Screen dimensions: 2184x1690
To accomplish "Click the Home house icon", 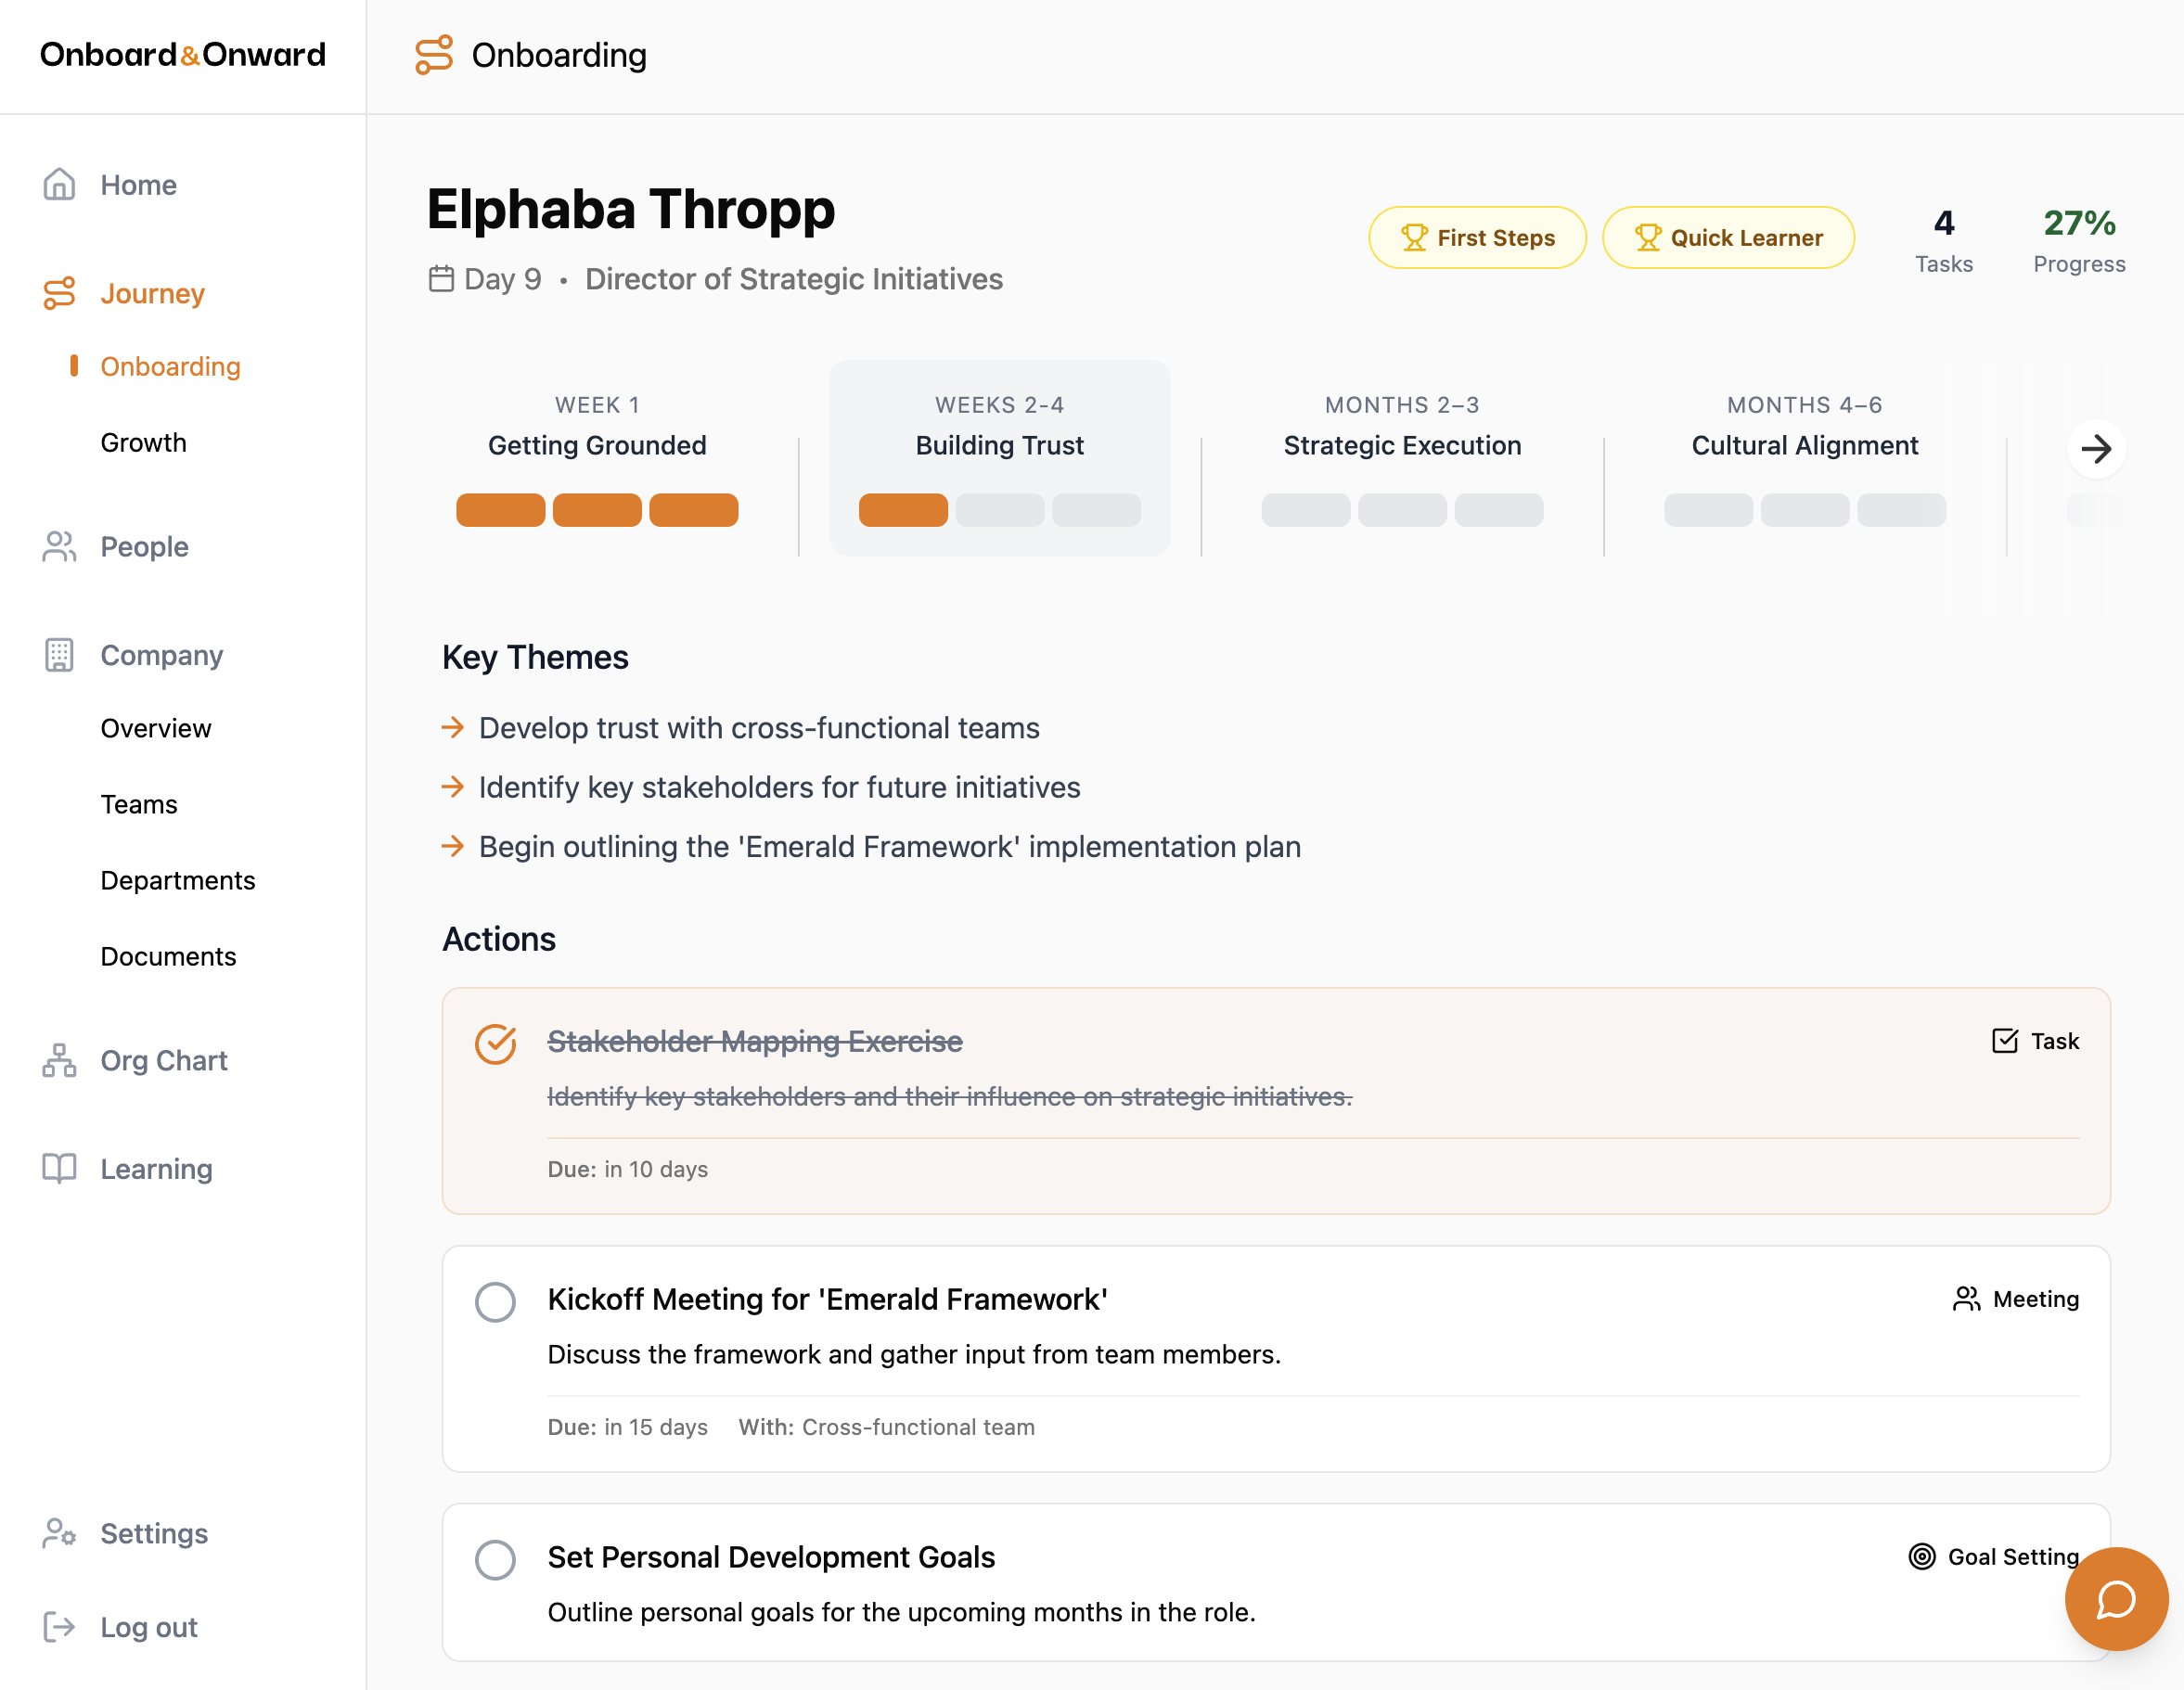I will pos(59,185).
